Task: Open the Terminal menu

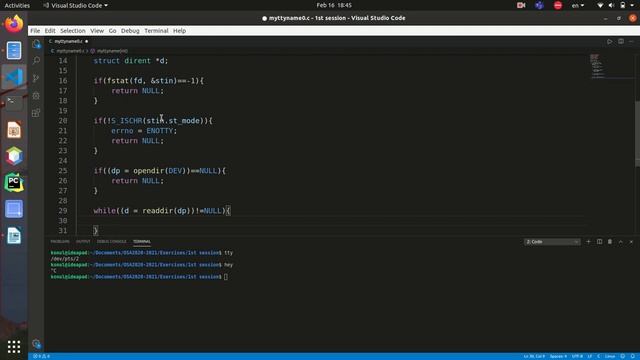Action: tap(156, 31)
